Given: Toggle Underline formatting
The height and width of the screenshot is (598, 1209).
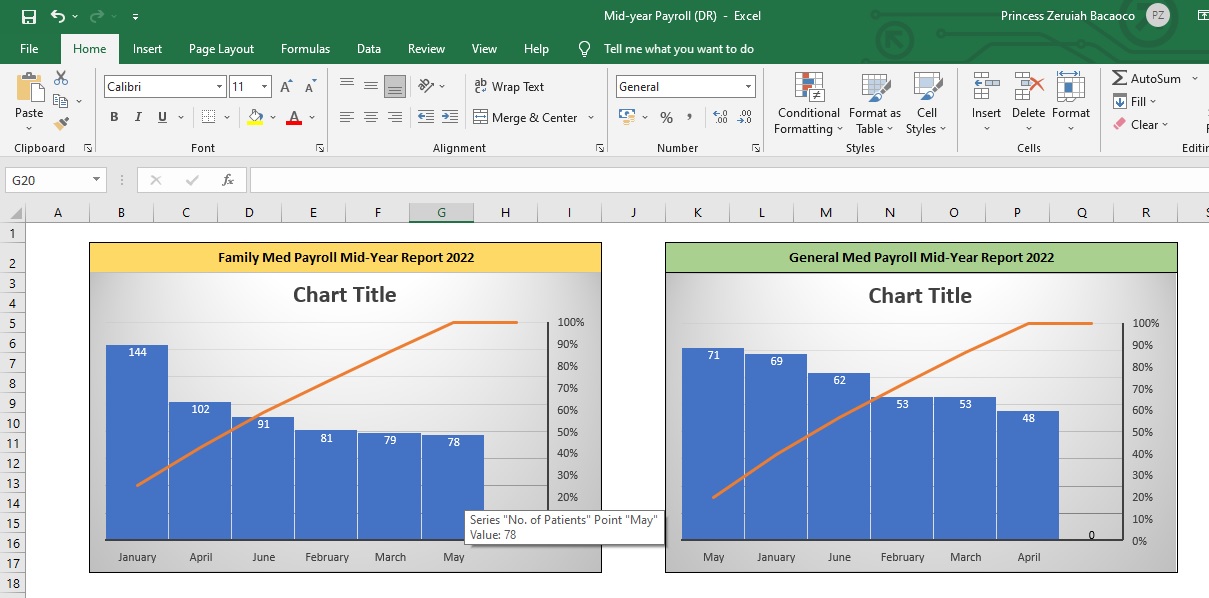Looking at the screenshot, I should [162, 117].
